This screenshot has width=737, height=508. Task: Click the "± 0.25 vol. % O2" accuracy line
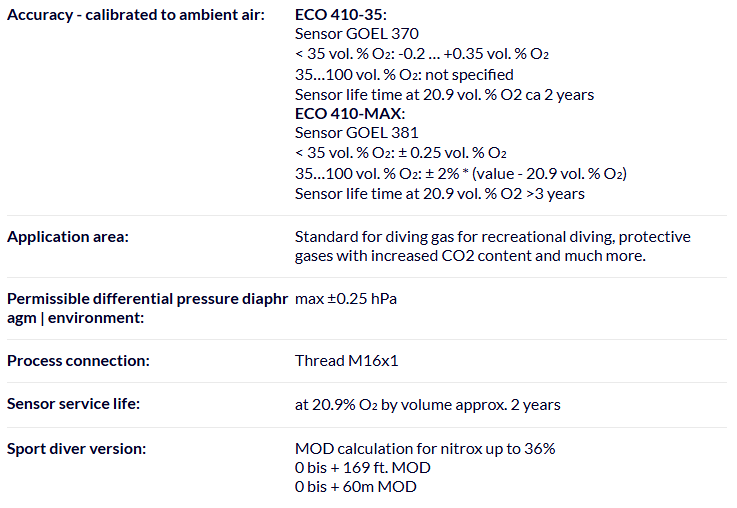[401, 153]
